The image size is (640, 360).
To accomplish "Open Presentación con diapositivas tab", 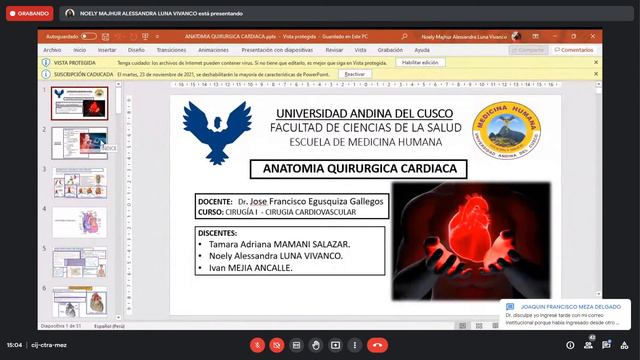I will [x=277, y=50].
